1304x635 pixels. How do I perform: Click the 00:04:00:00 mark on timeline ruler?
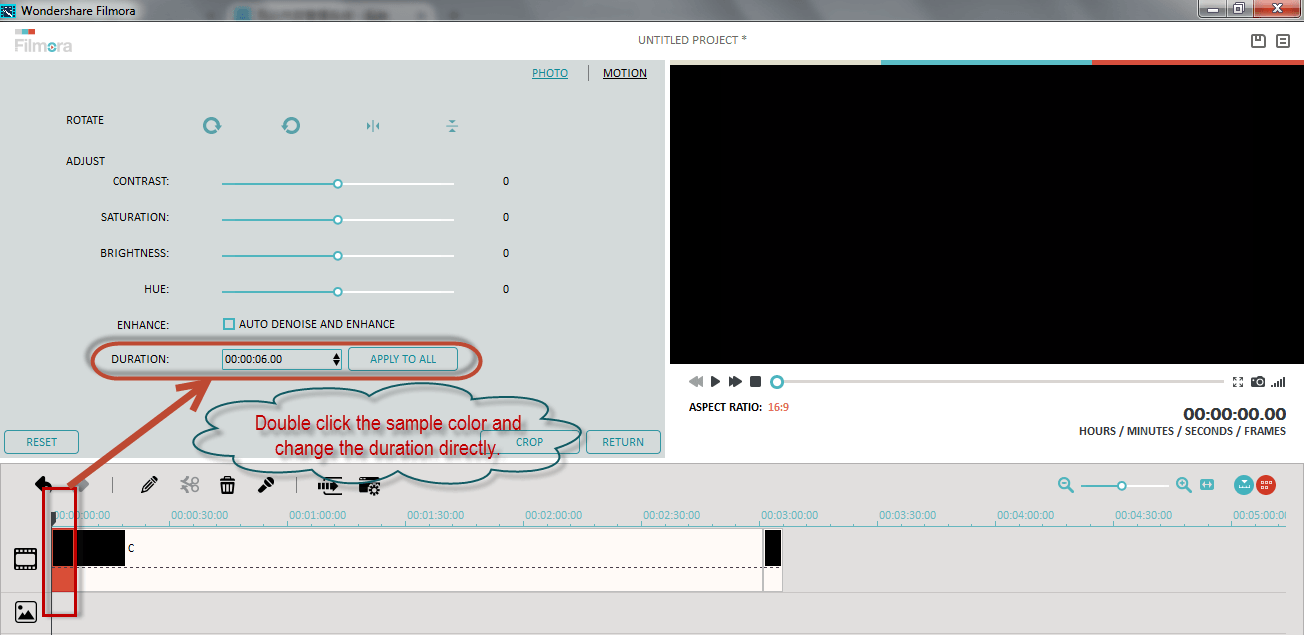[1025, 515]
